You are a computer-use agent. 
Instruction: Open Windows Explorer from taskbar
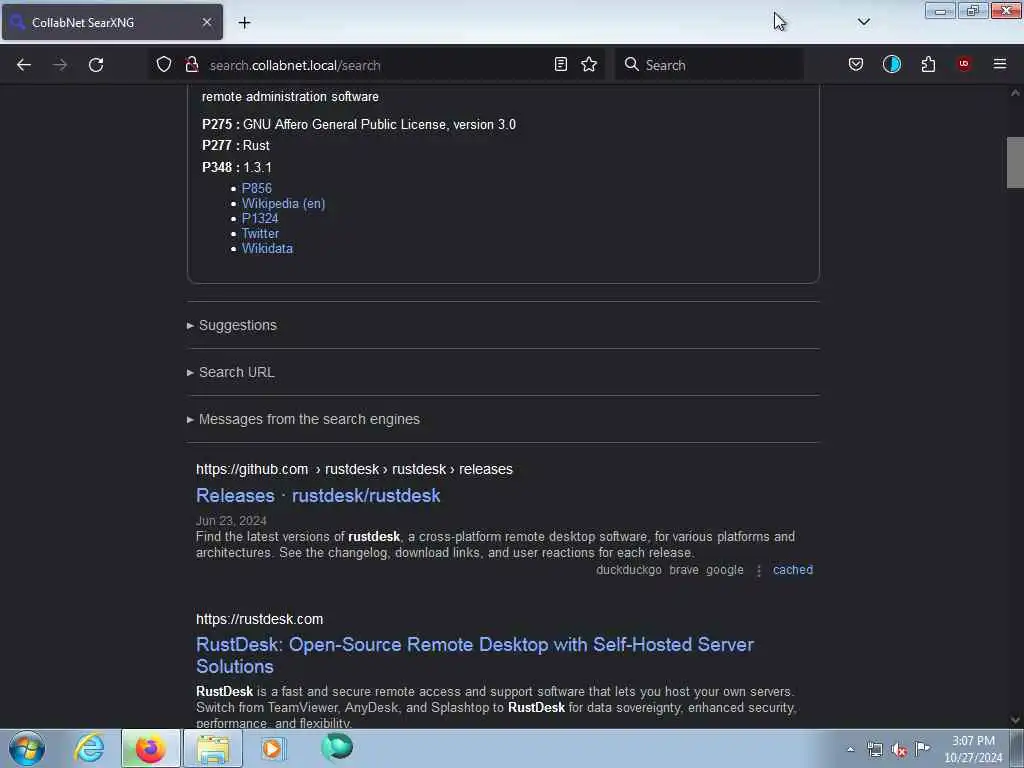213,748
